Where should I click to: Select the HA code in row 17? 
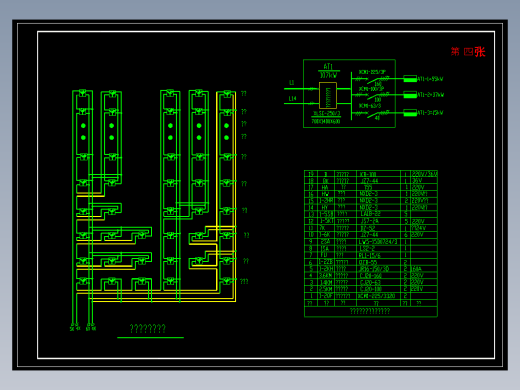325,187
